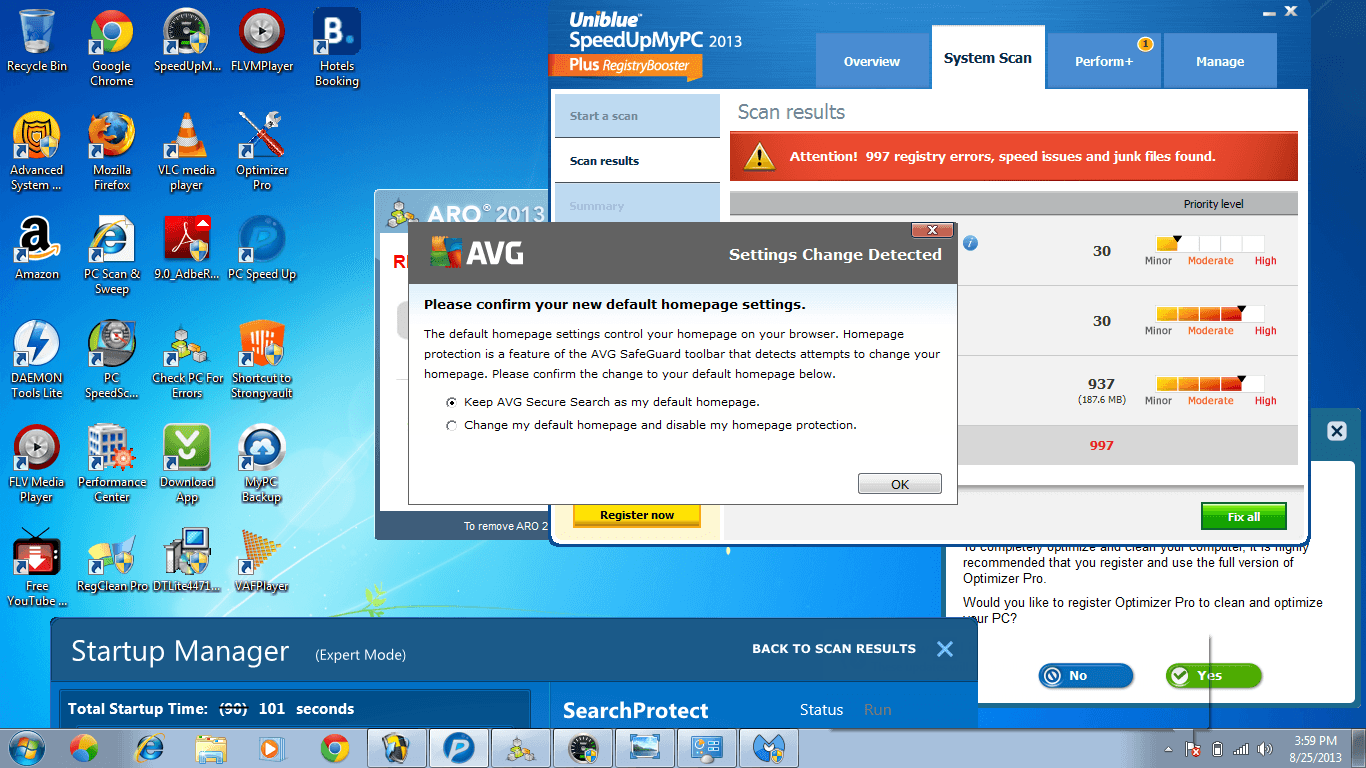Click the volume speaker icon in tray
Viewport: 1366px width, 768px height.
point(1266,748)
